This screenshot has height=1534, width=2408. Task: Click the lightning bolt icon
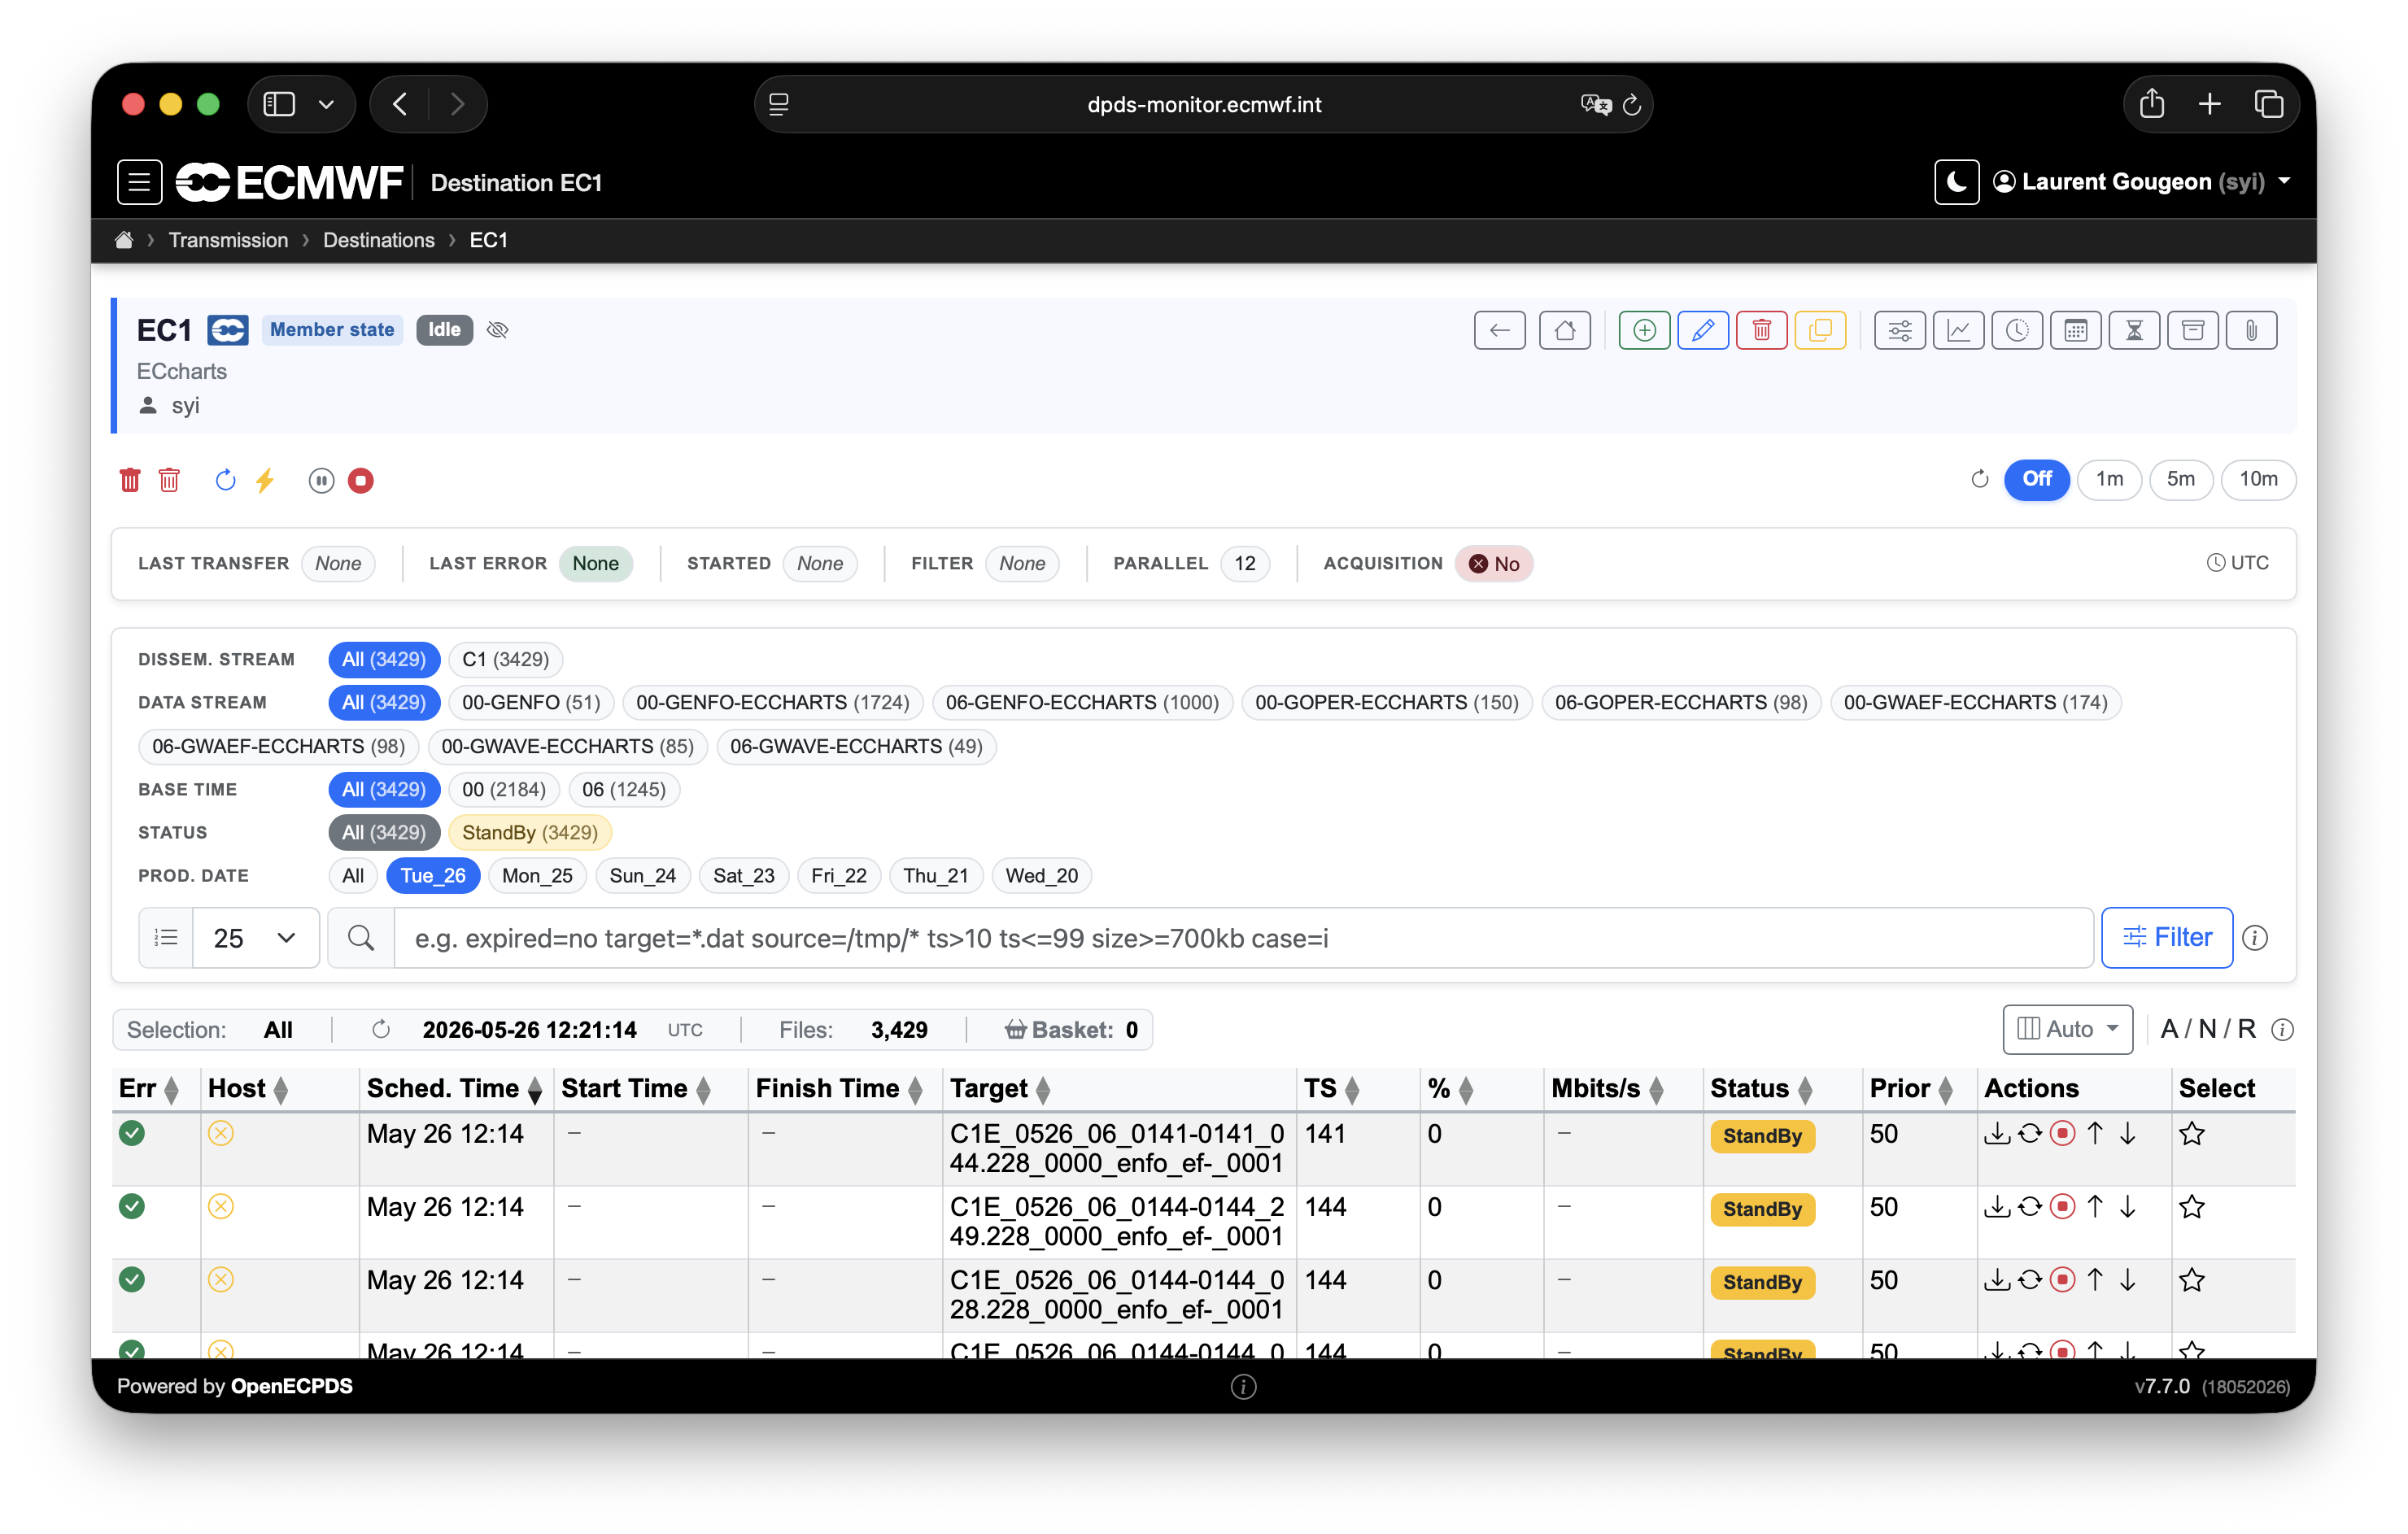coord(264,480)
